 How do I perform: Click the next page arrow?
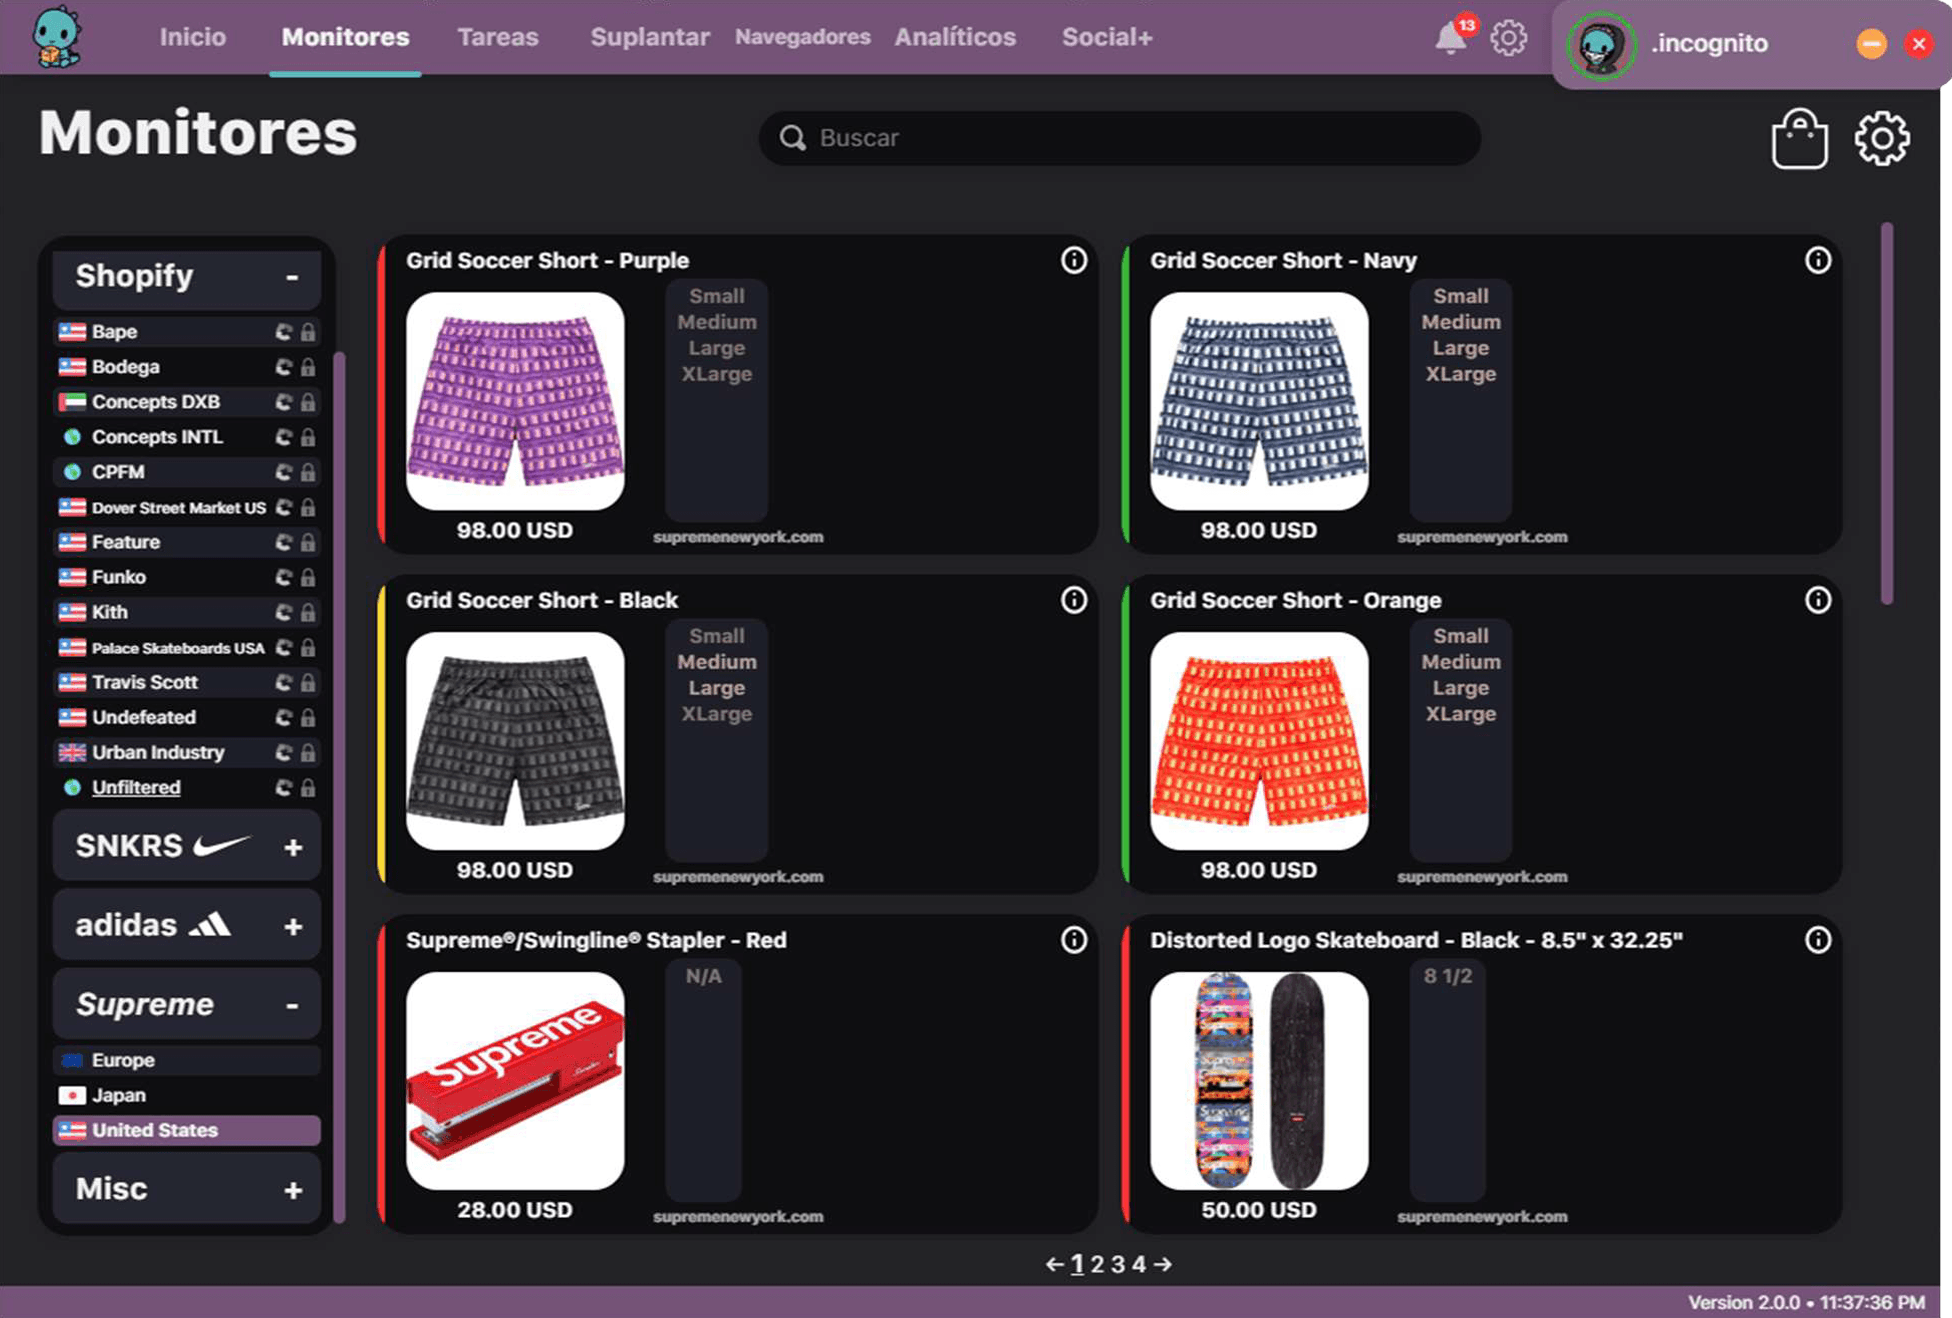[x=1162, y=1264]
